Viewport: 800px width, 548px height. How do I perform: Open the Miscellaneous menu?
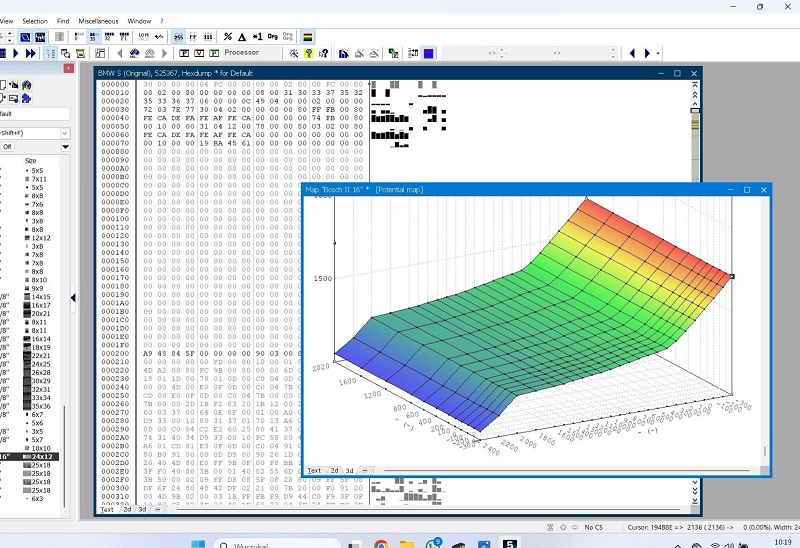pyautogui.click(x=97, y=20)
